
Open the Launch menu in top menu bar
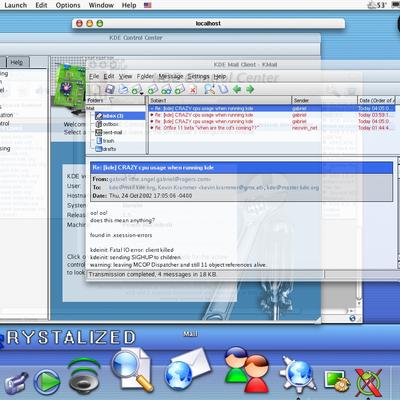pos(15,5)
